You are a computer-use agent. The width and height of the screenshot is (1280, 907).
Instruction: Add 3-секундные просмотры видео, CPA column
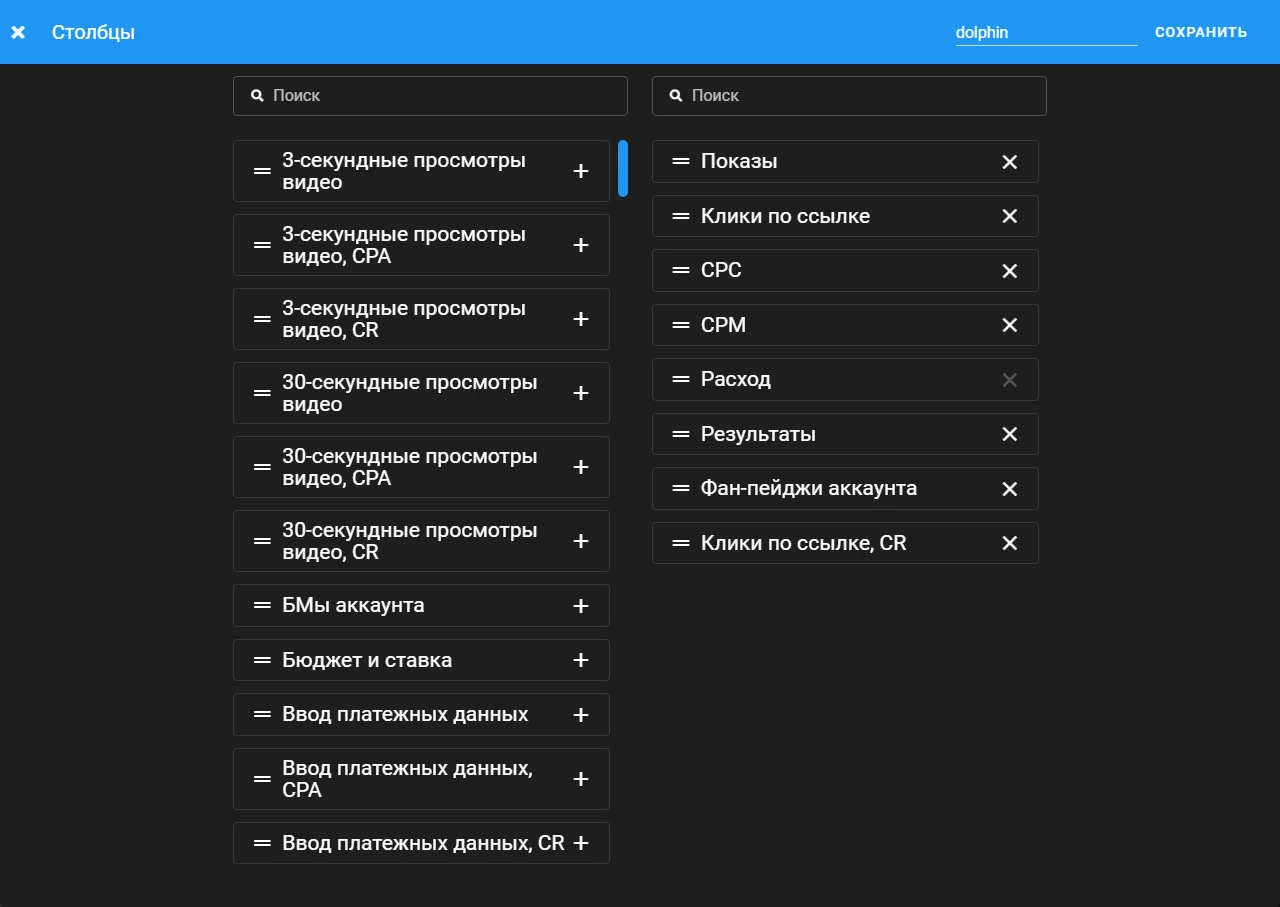(x=581, y=245)
